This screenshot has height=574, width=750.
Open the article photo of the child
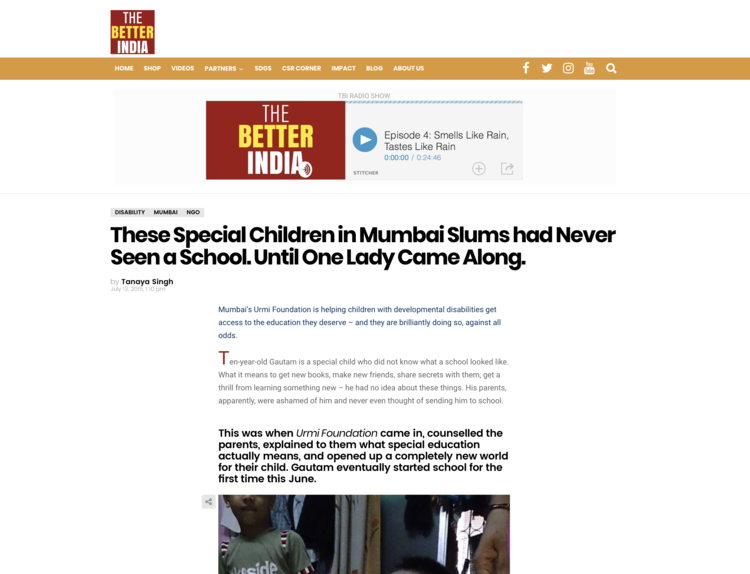pyautogui.click(x=364, y=534)
